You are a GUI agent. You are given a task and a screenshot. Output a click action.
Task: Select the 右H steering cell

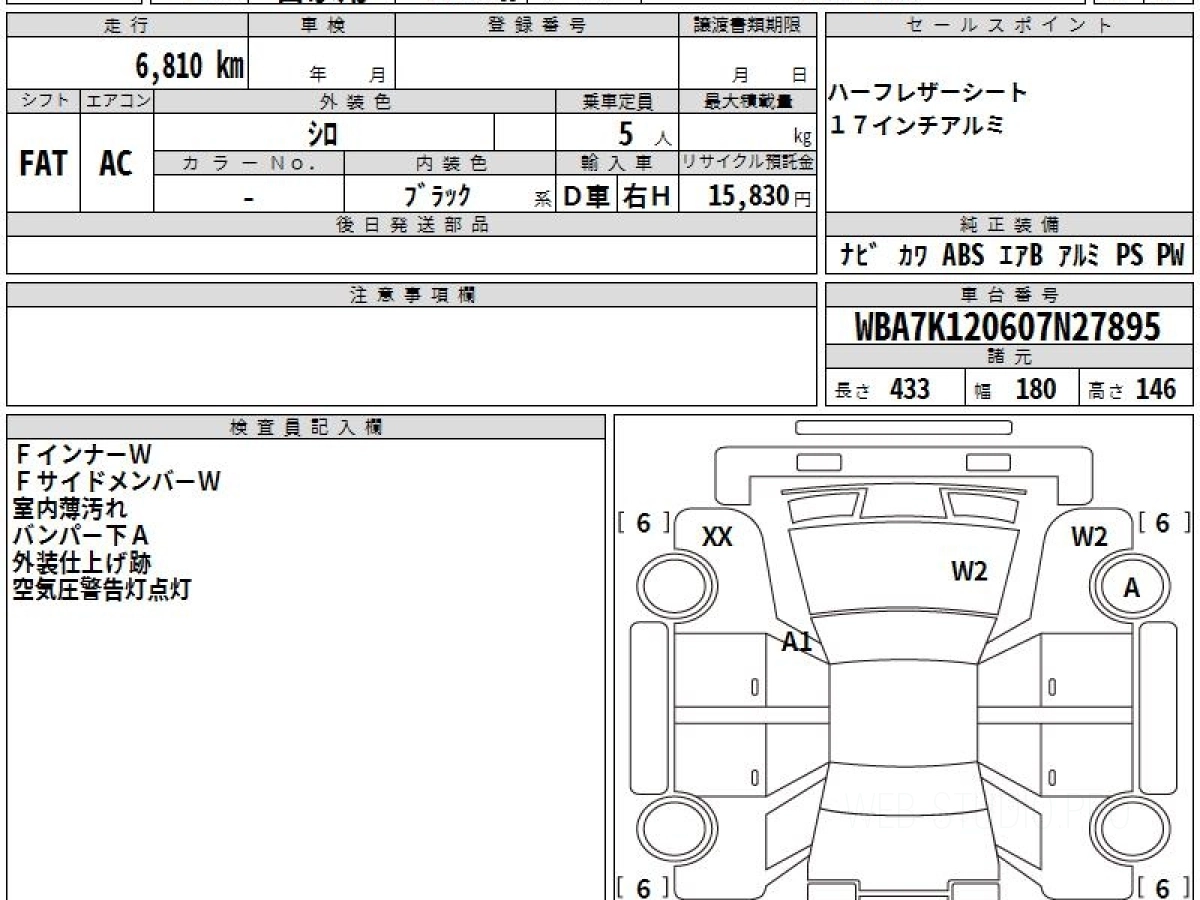tap(647, 196)
